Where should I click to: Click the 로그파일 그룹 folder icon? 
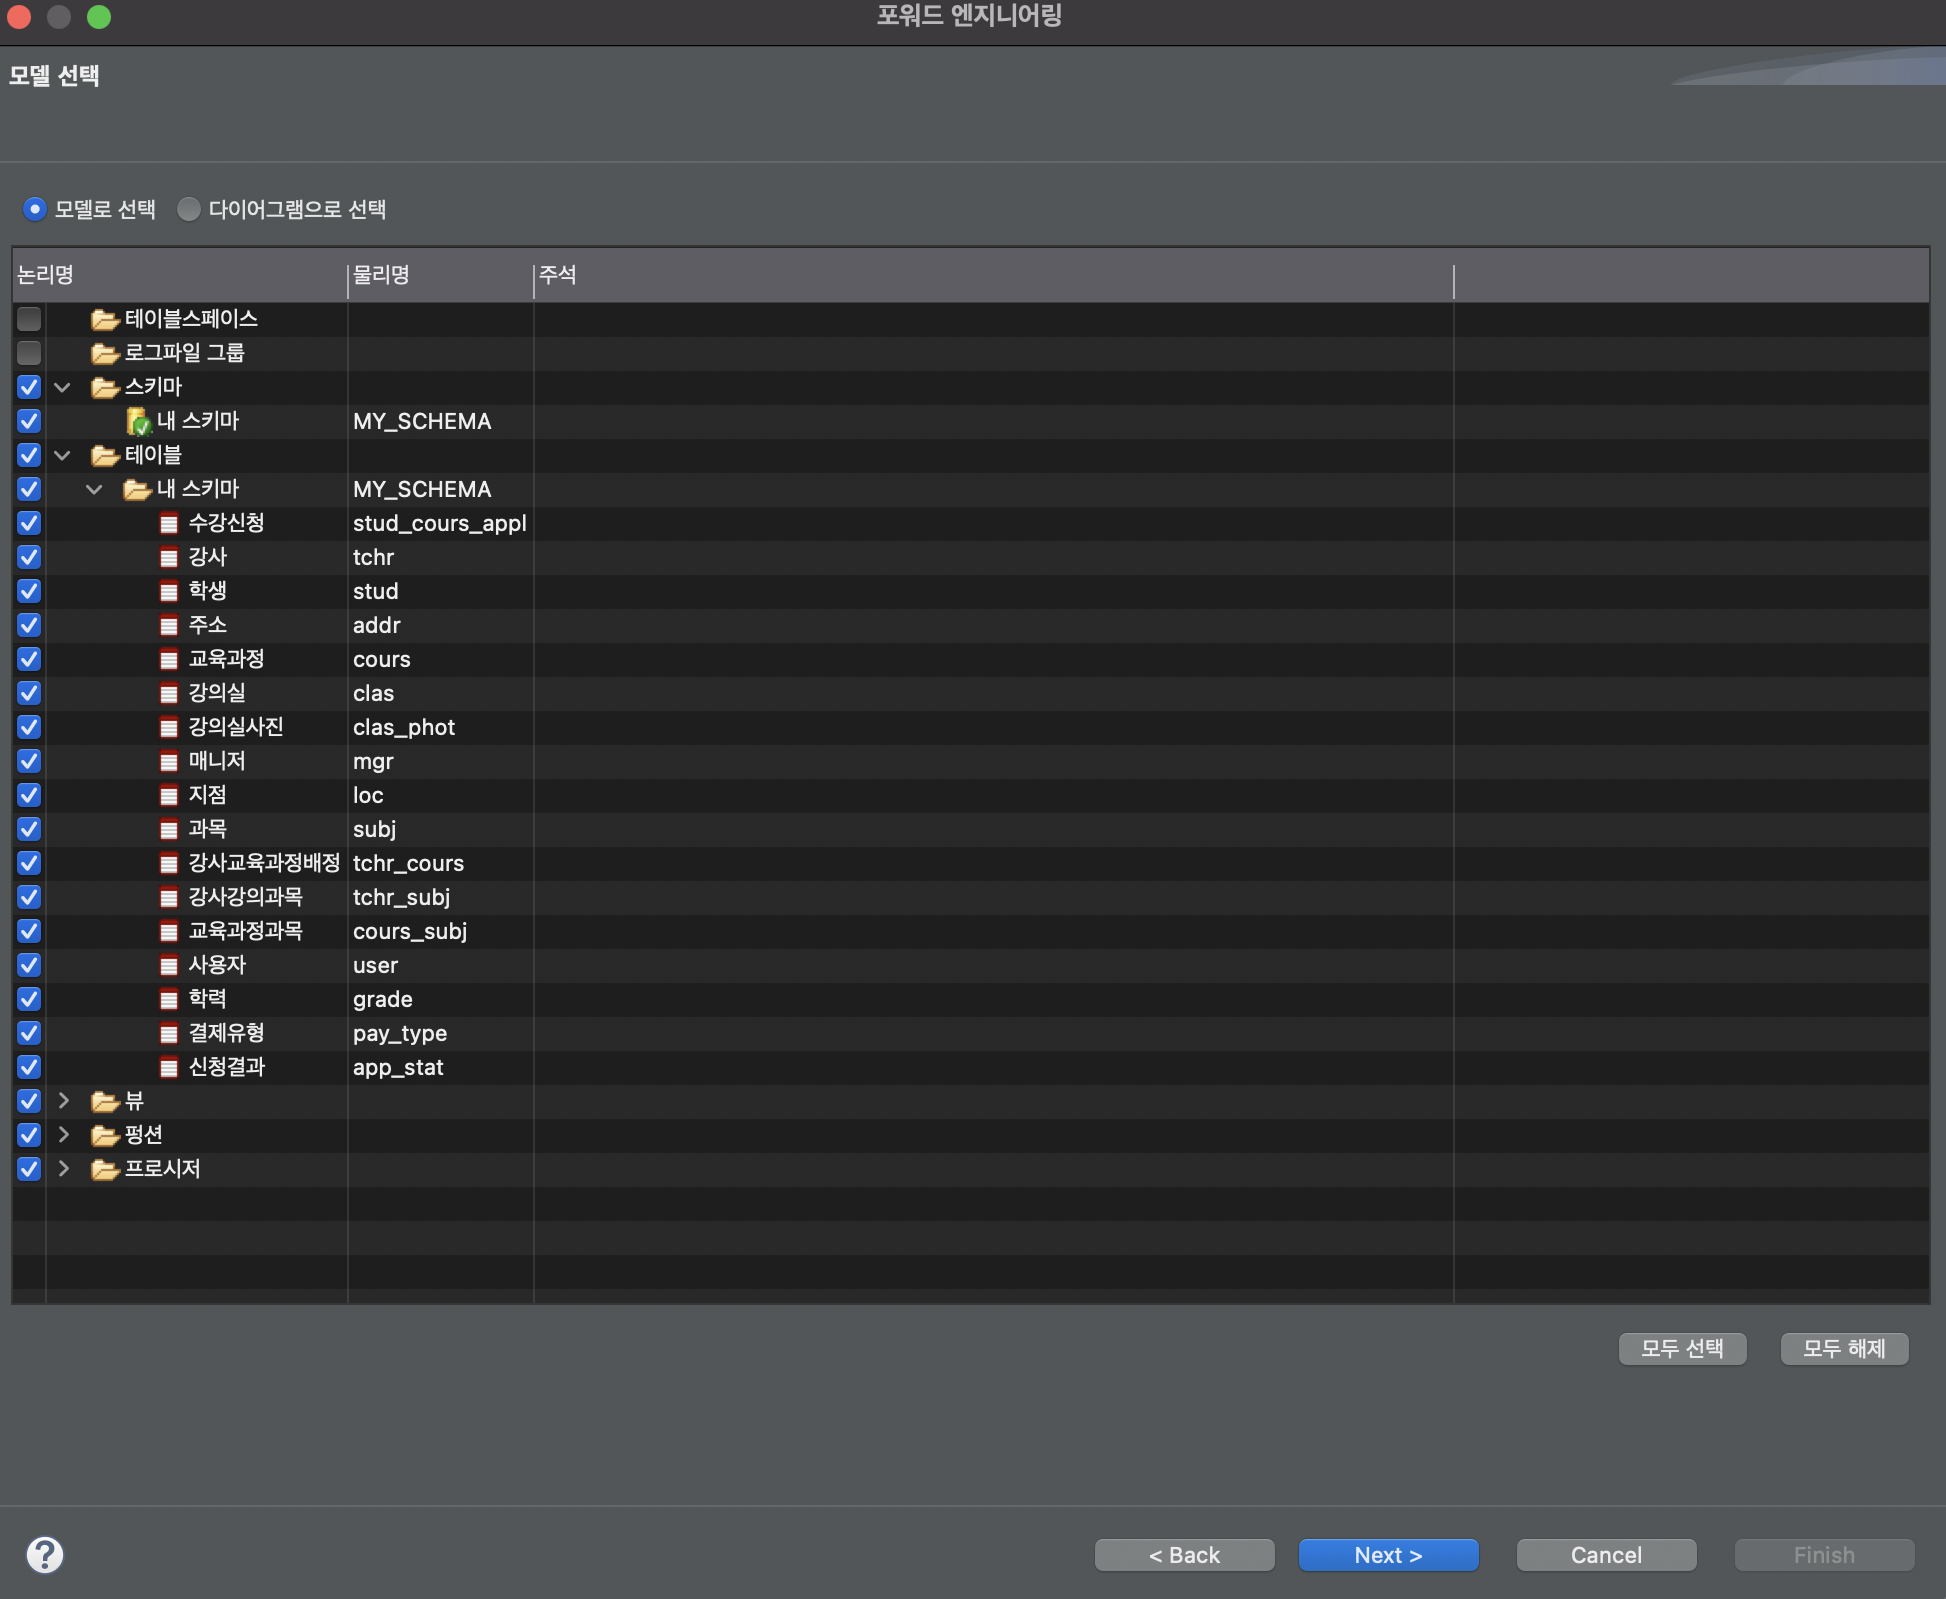[x=105, y=353]
